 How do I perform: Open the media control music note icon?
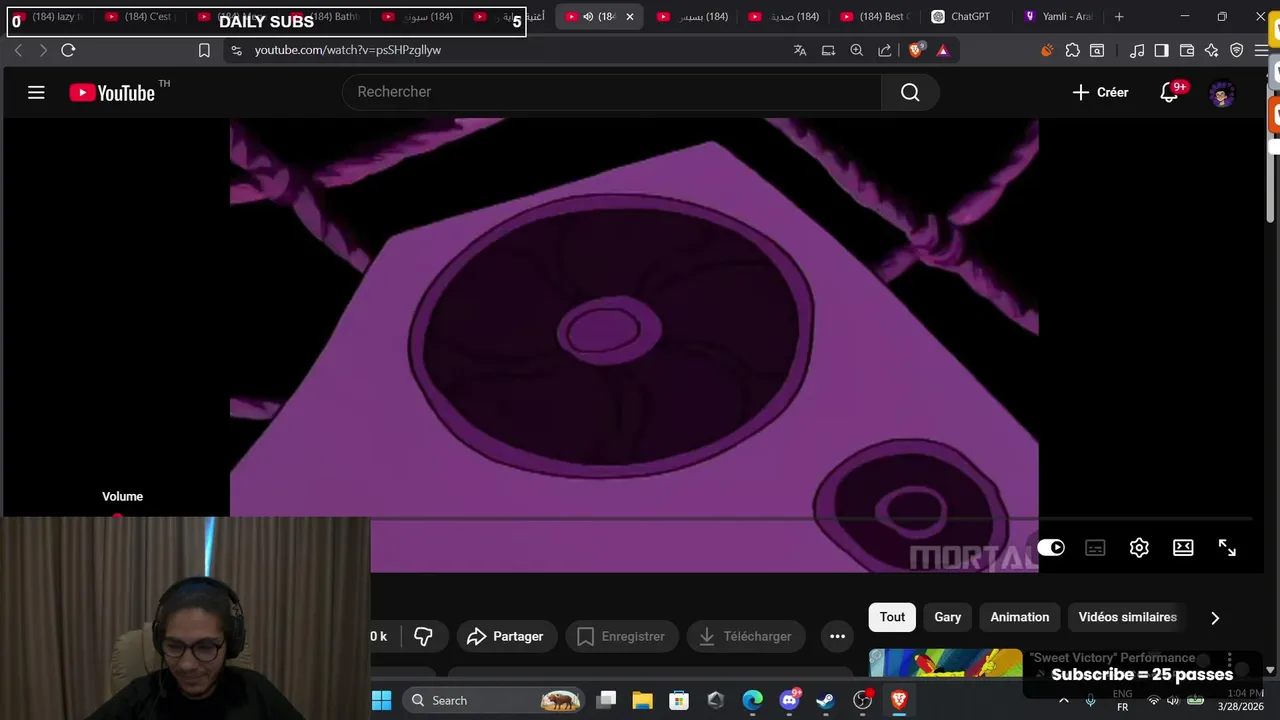point(1137,50)
